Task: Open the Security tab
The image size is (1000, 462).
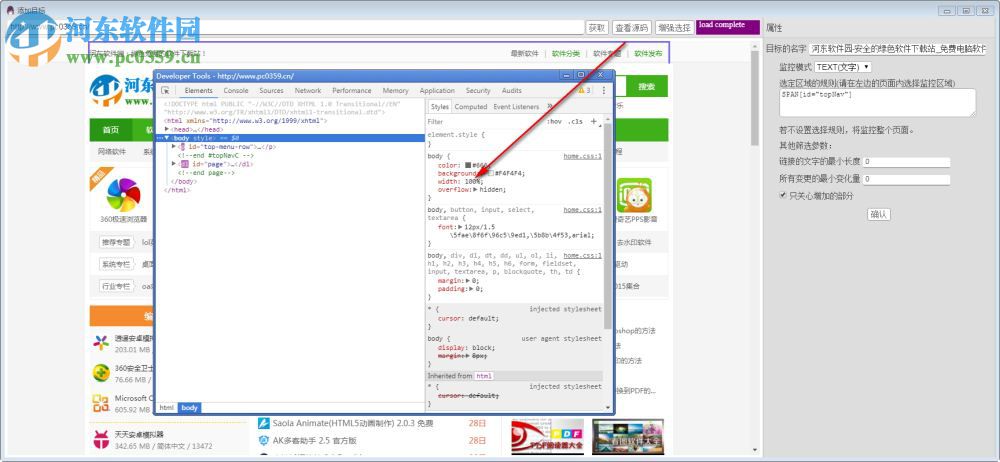Action: (x=478, y=91)
